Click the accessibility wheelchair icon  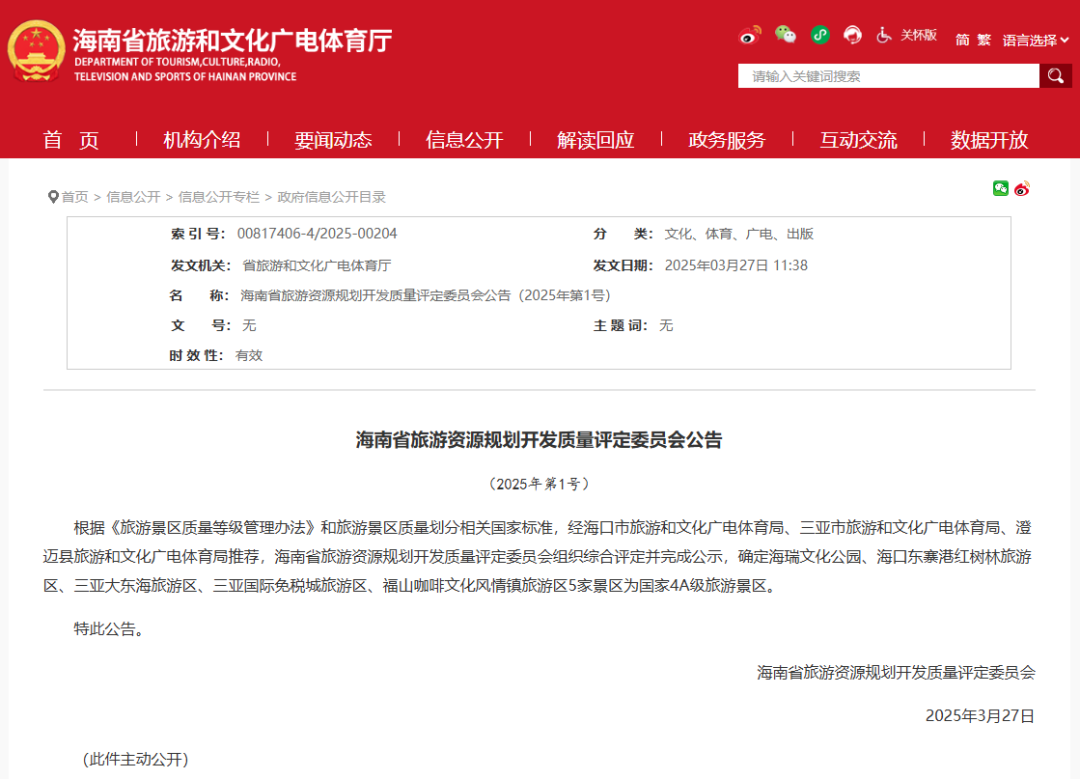pos(883,35)
